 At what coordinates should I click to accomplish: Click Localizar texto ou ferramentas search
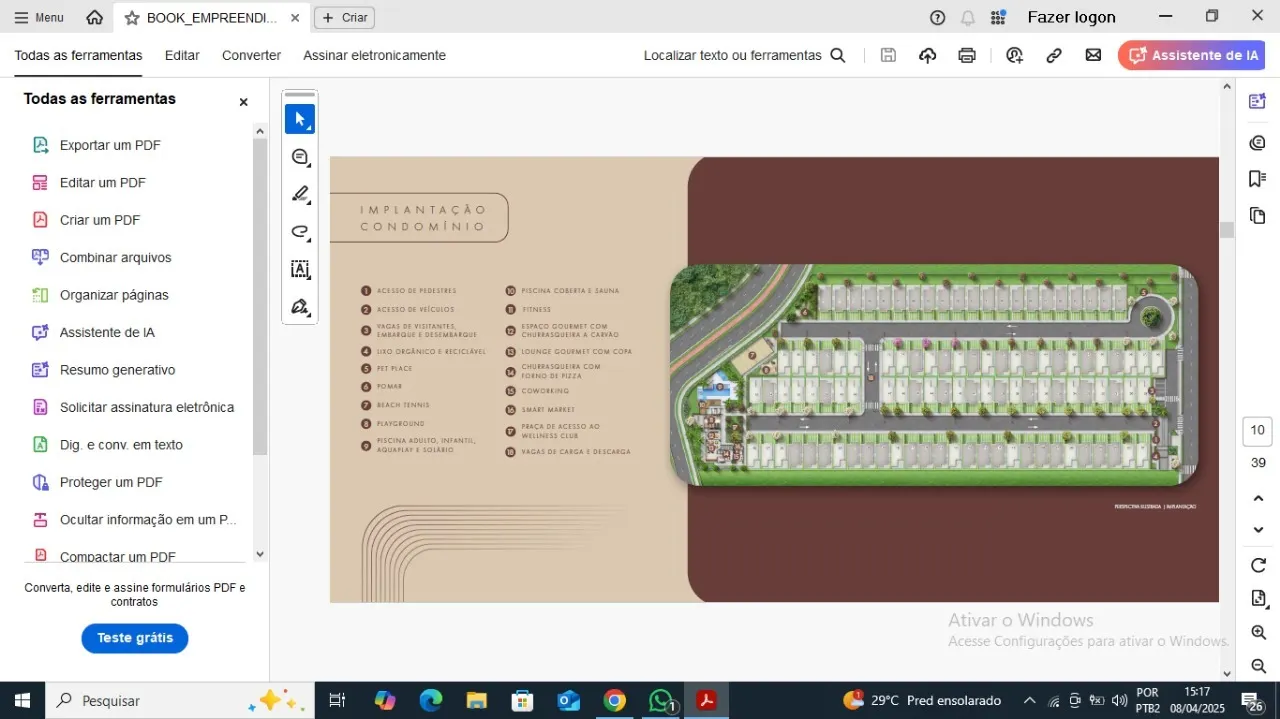tap(745, 55)
